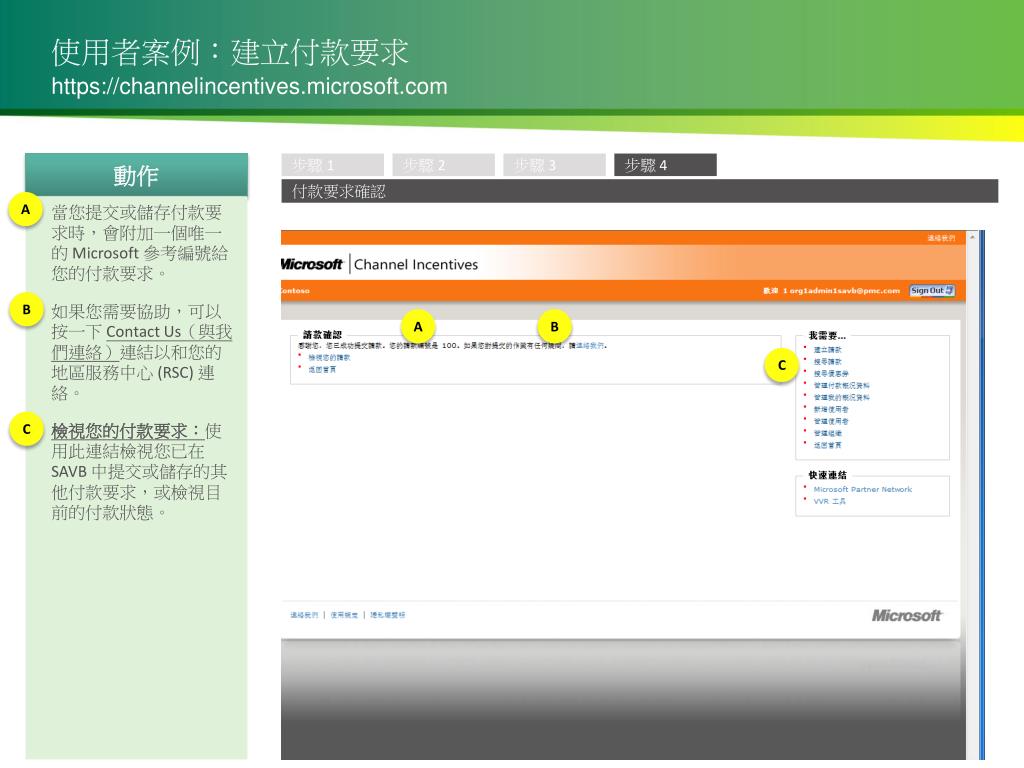1024x768 pixels.
Task: Click the Contoso organization name
Action: [x=295, y=291]
